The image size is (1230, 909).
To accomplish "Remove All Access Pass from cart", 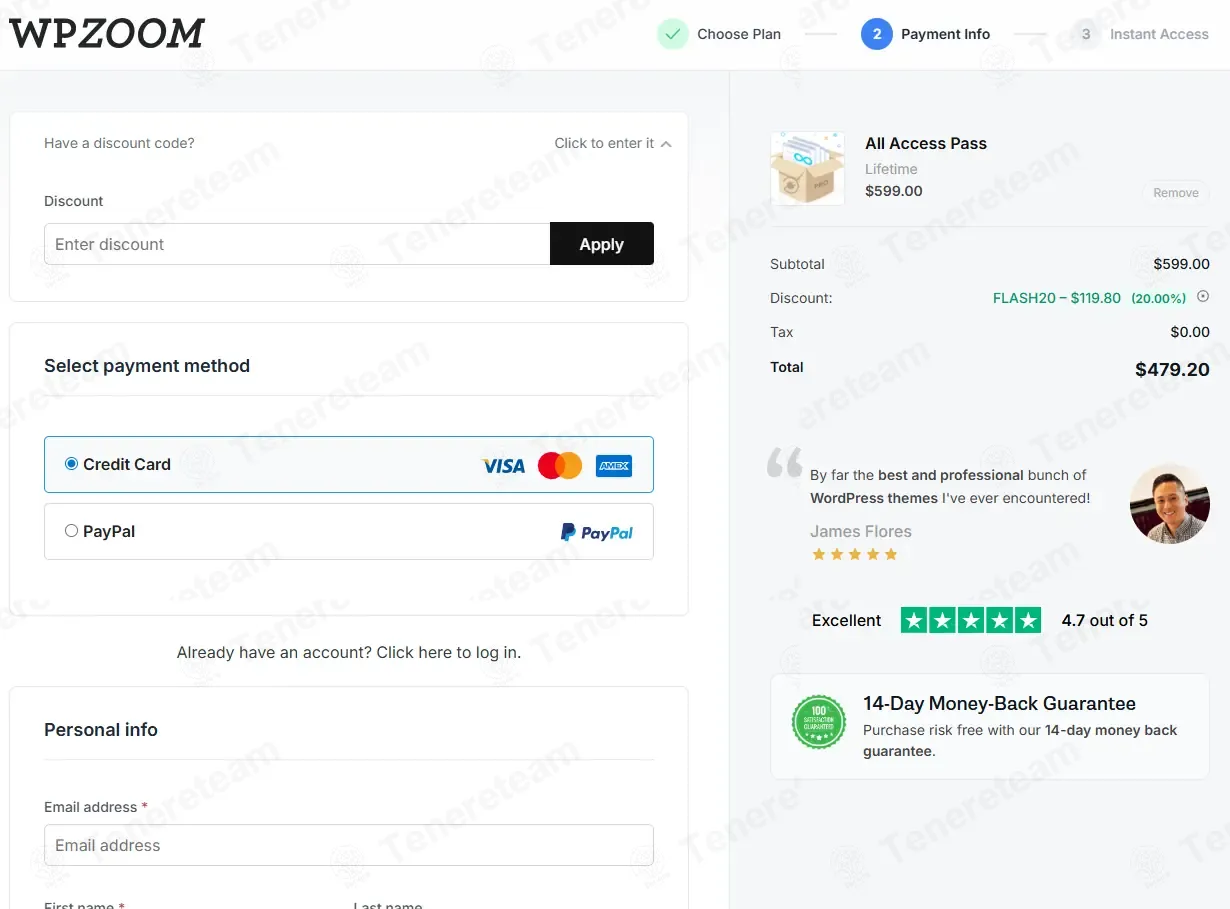I will point(1176,193).
